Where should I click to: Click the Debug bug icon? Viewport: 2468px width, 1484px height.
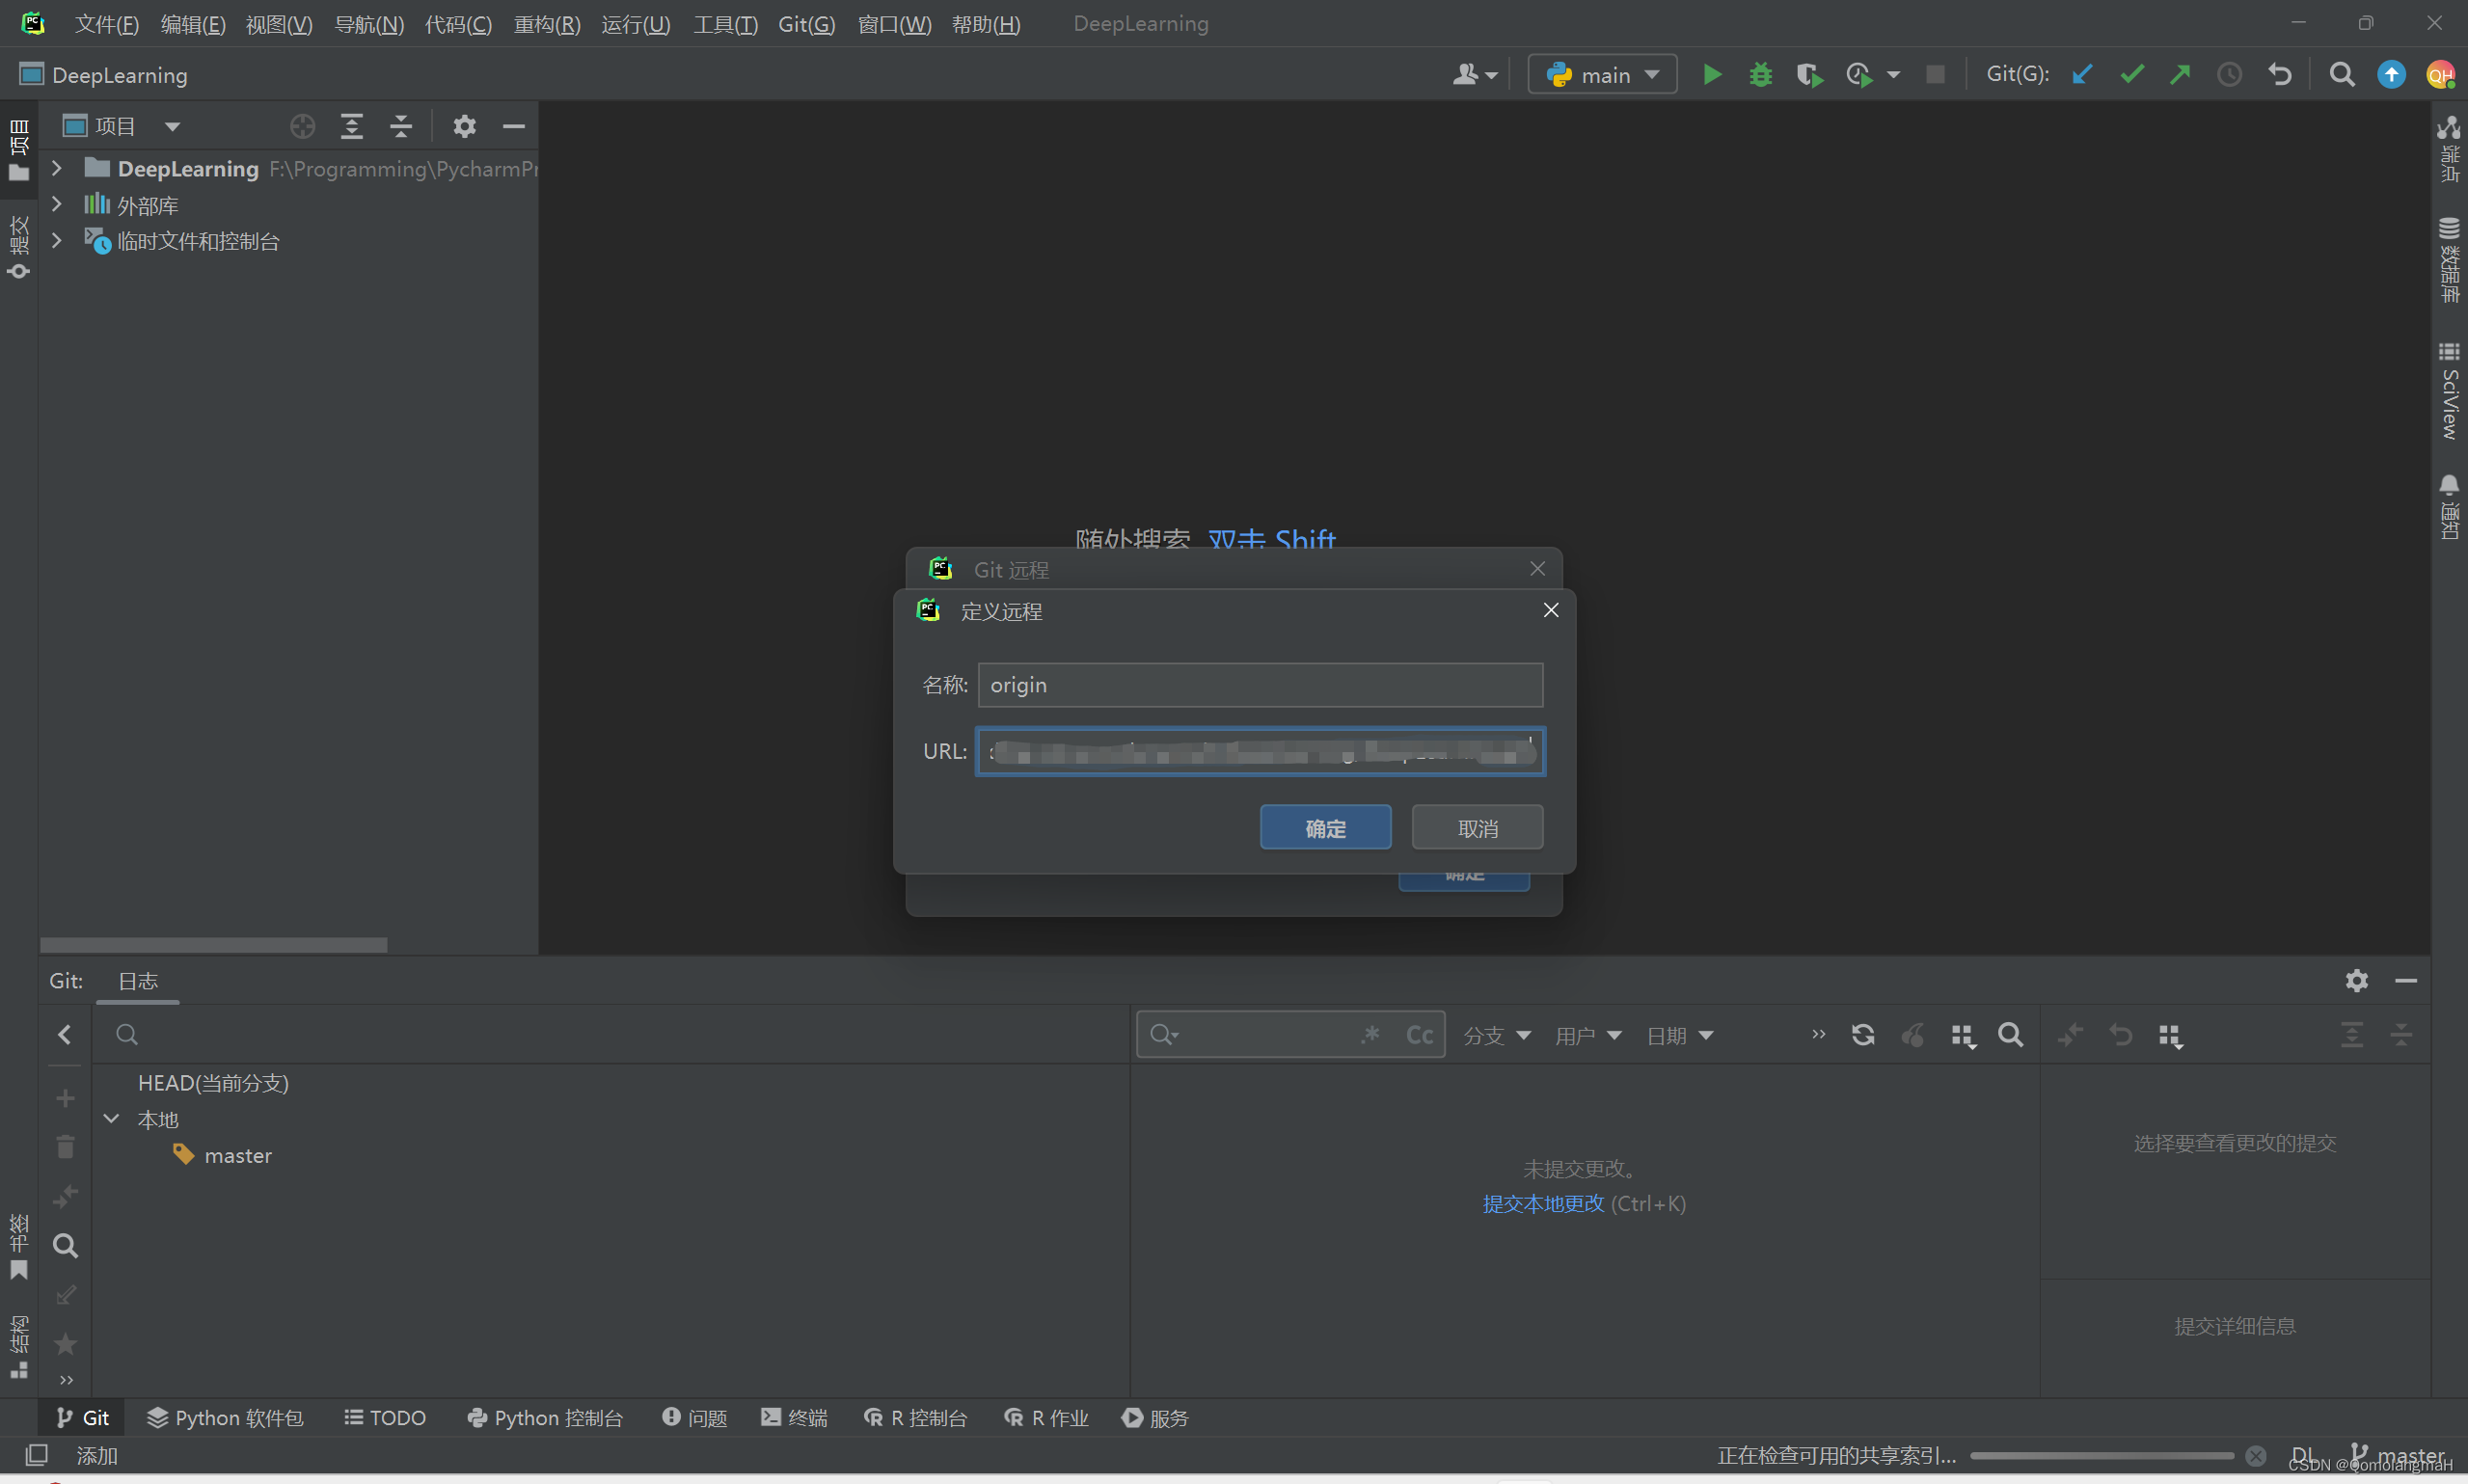1760,75
